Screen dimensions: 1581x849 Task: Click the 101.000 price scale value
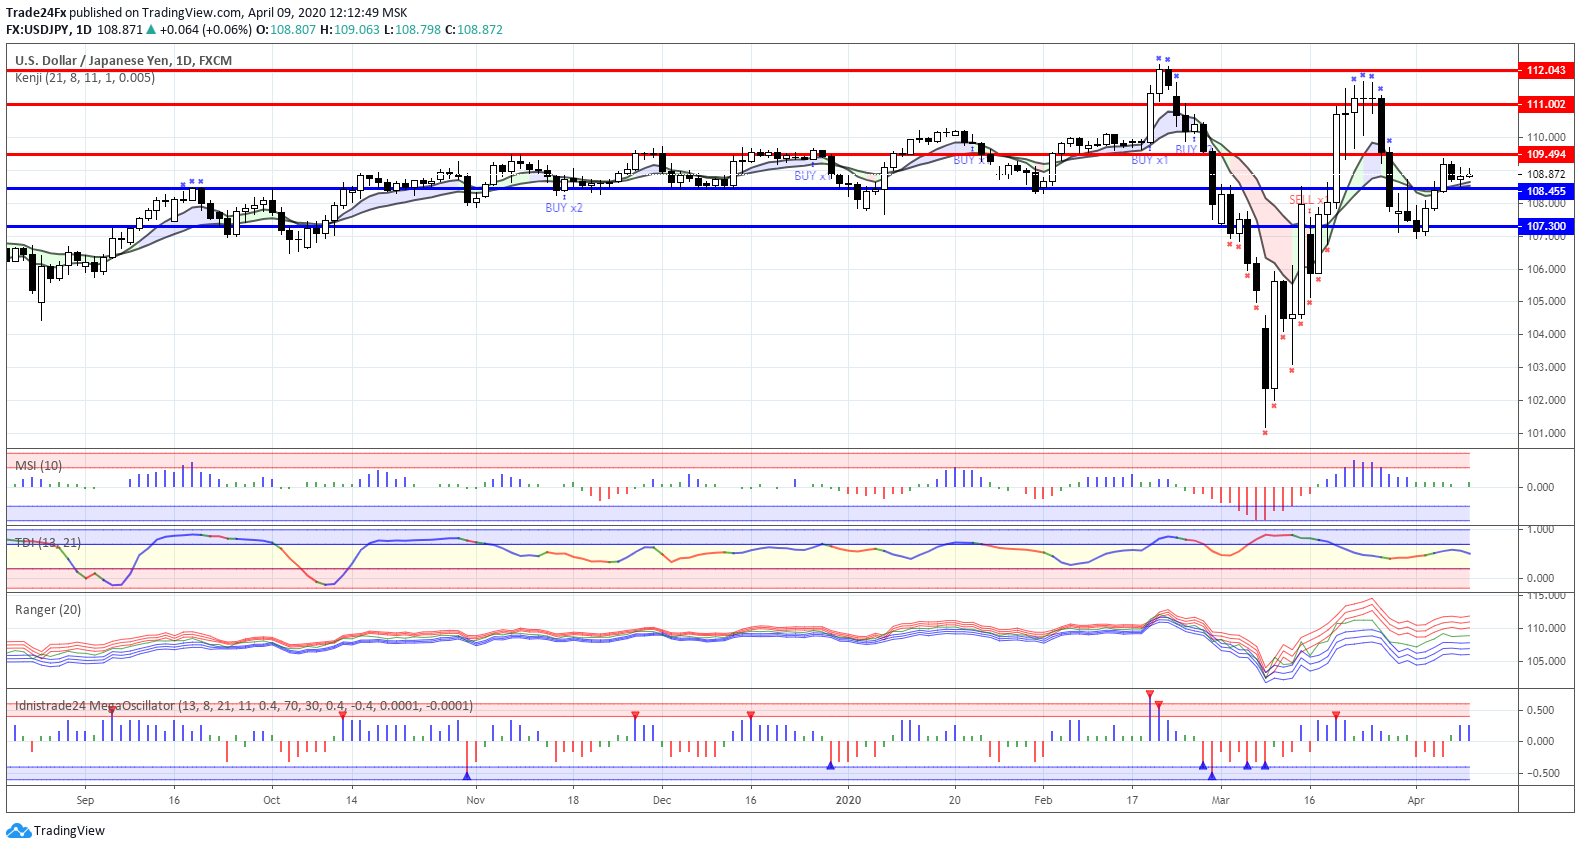(1546, 433)
